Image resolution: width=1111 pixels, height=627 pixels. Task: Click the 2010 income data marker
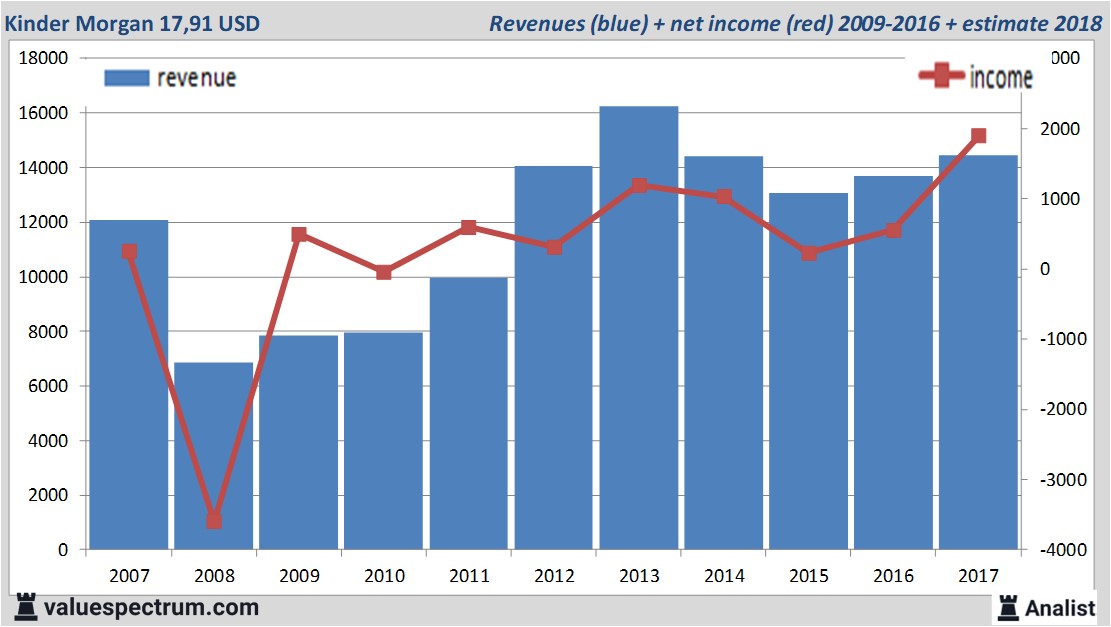pyautogui.click(x=384, y=272)
